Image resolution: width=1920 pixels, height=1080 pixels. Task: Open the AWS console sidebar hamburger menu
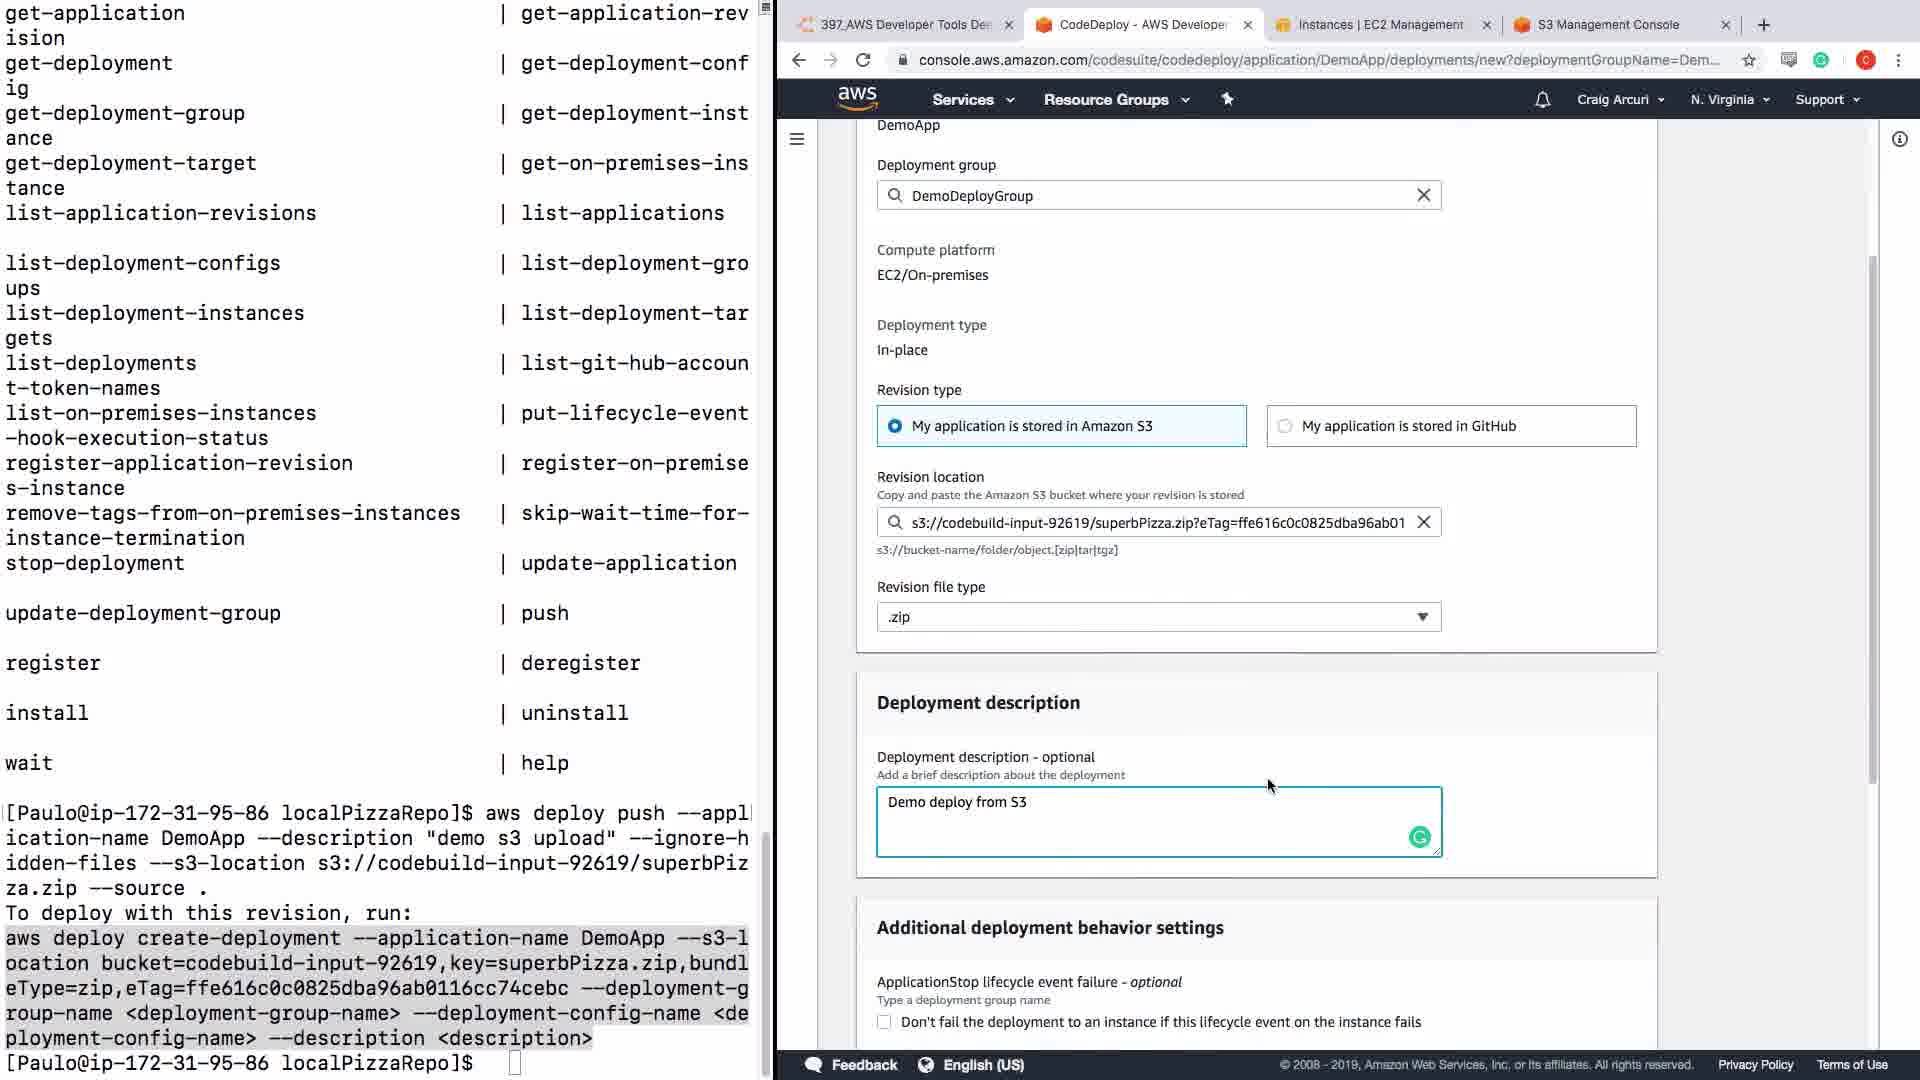tap(797, 139)
